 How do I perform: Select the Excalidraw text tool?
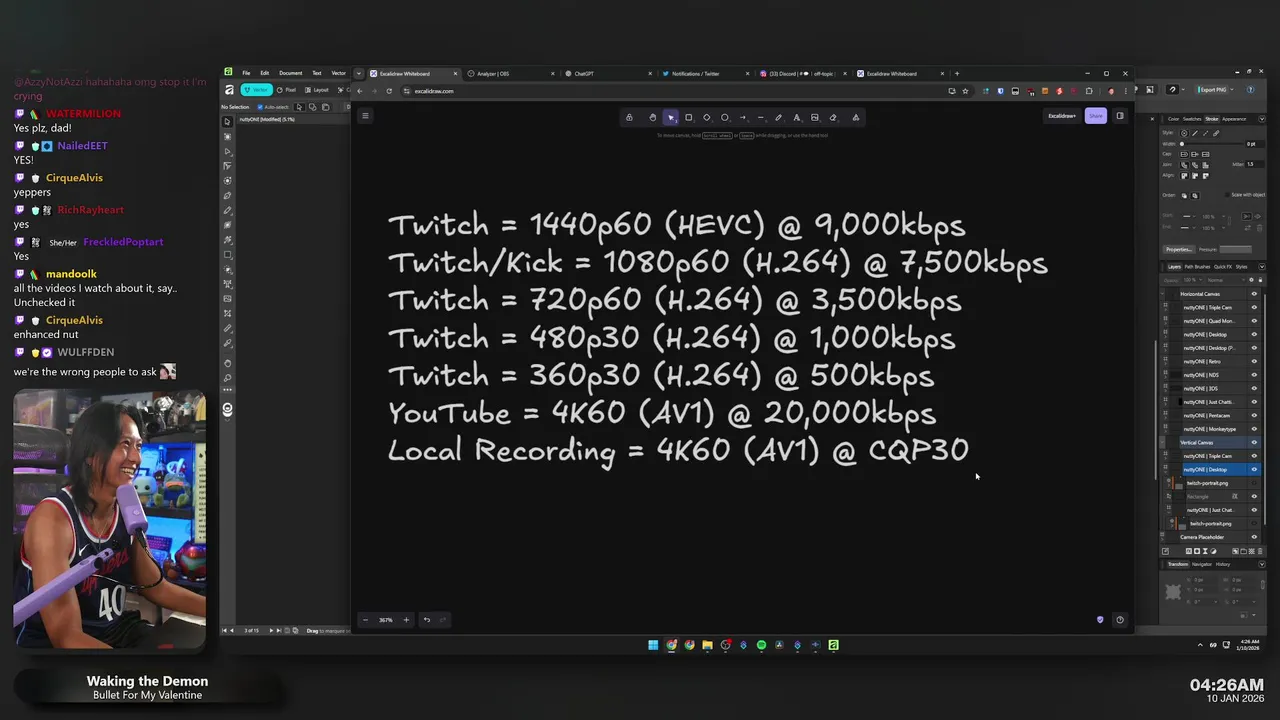click(797, 117)
